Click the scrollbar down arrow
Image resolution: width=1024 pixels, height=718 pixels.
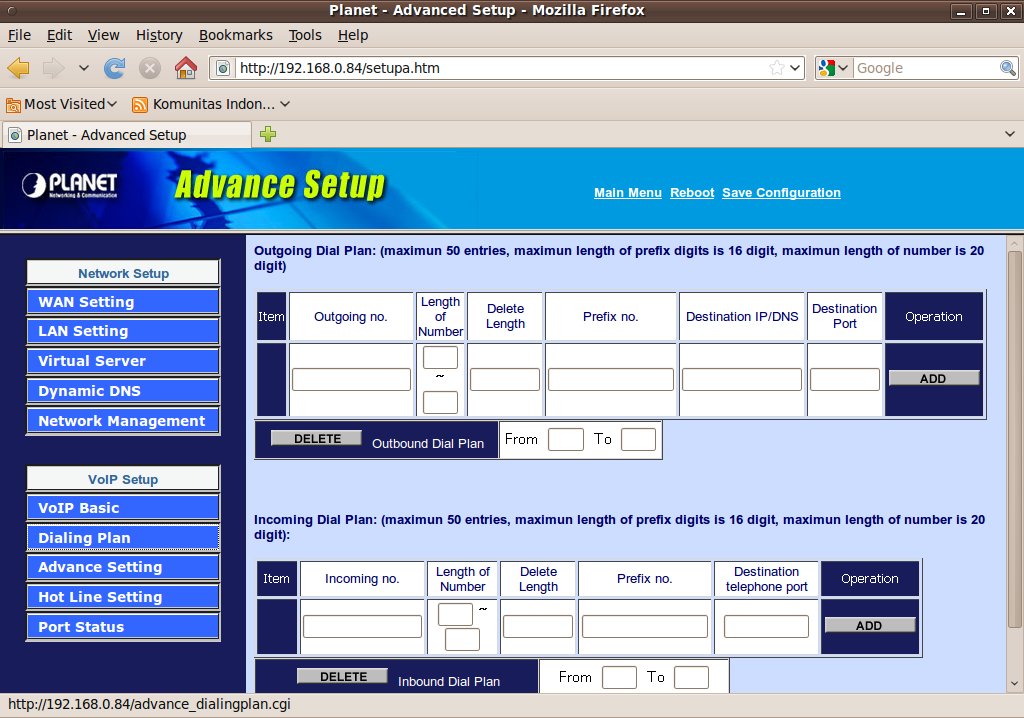1014,684
